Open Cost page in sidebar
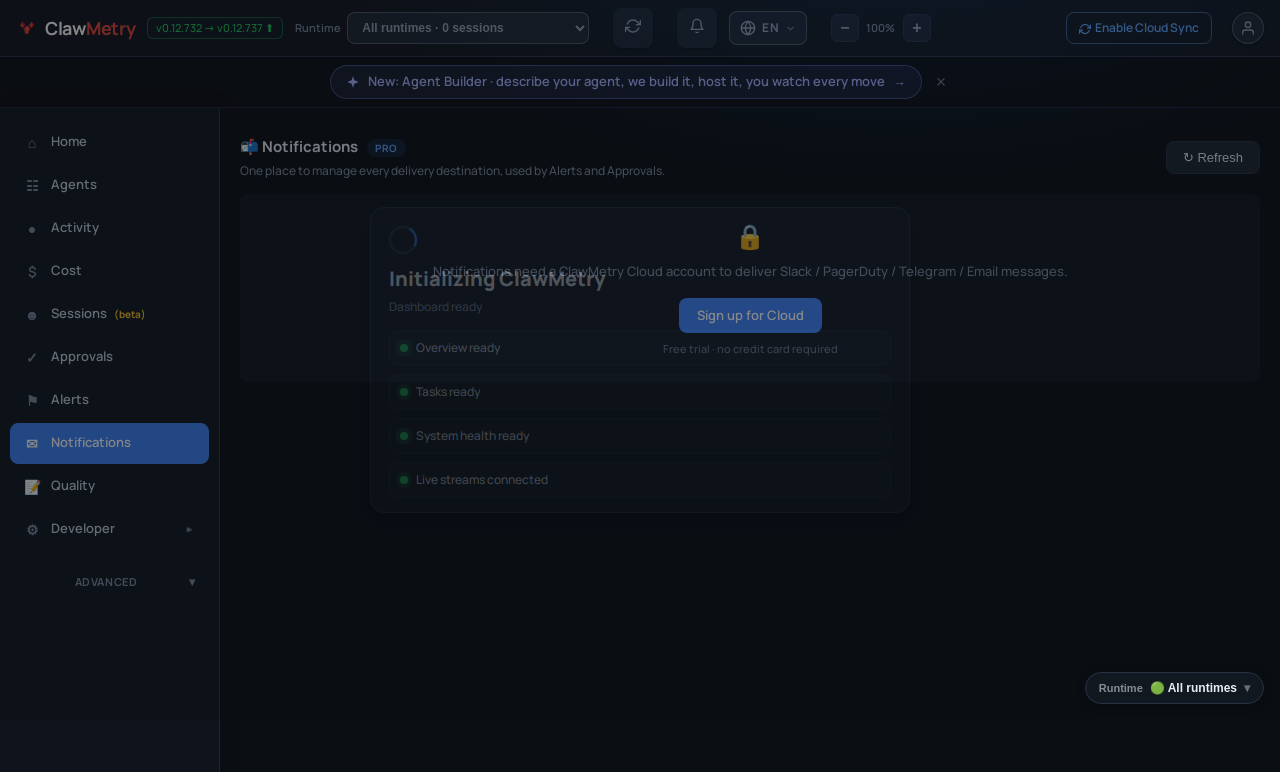Screen dimensions: 1280x772 click(109, 271)
